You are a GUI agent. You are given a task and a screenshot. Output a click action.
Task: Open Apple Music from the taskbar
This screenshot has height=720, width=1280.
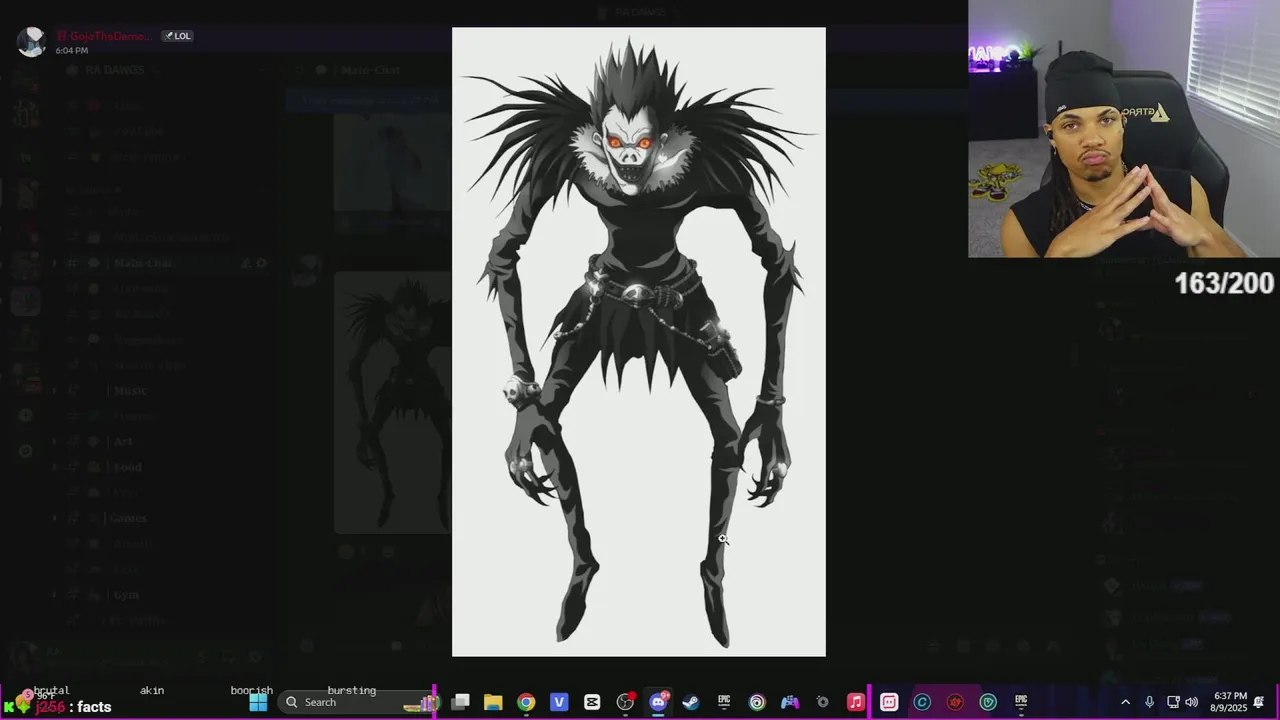coord(856,702)
